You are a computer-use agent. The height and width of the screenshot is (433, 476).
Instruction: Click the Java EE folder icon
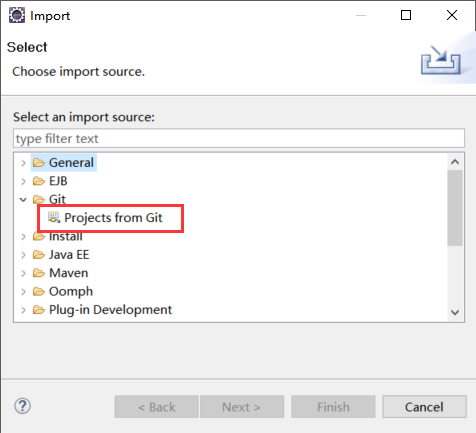pos(39,255)
